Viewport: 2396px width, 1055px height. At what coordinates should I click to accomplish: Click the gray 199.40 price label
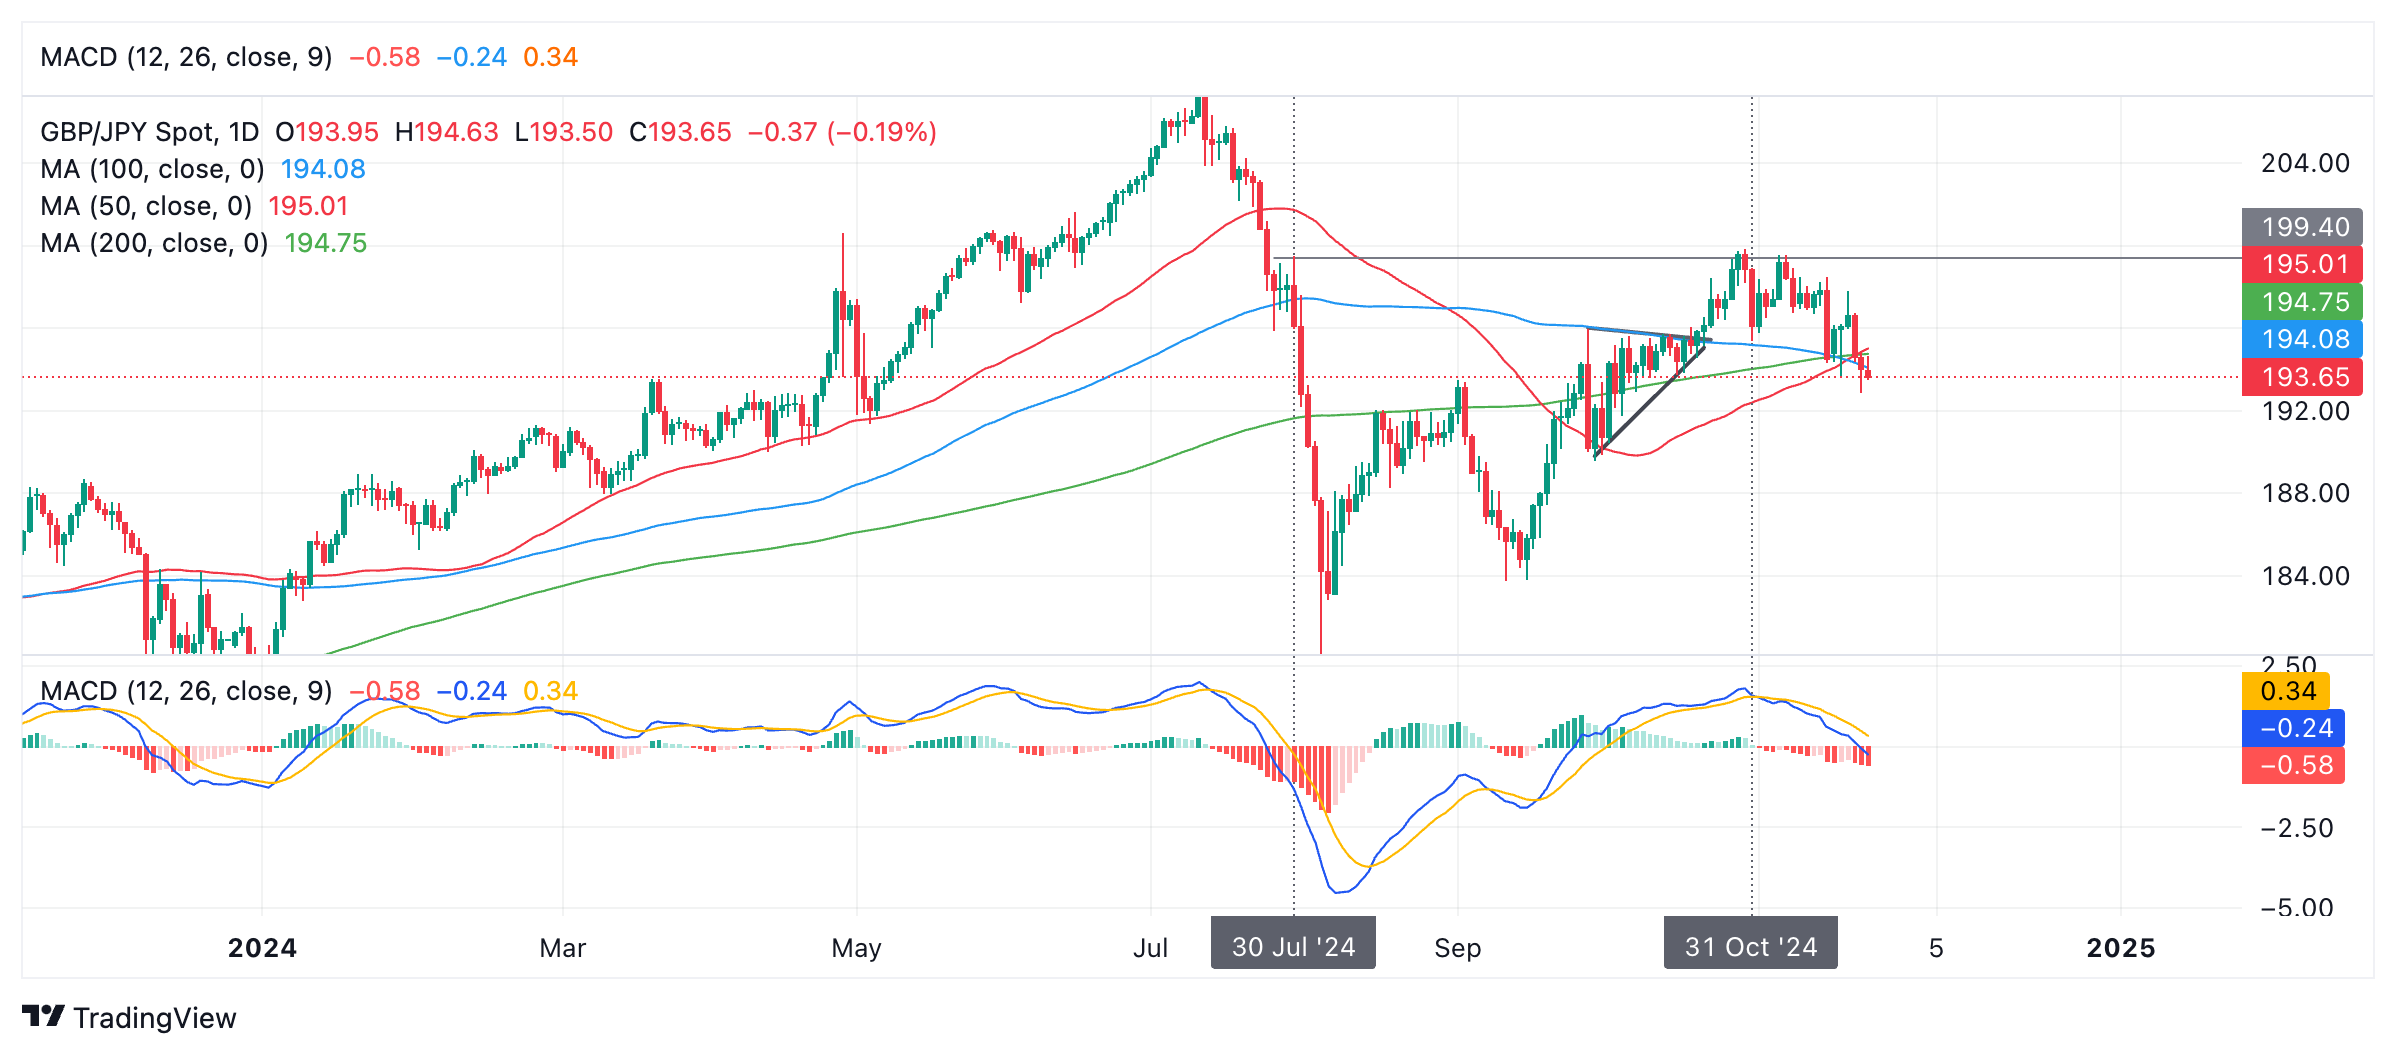[x=2302, y=227]
